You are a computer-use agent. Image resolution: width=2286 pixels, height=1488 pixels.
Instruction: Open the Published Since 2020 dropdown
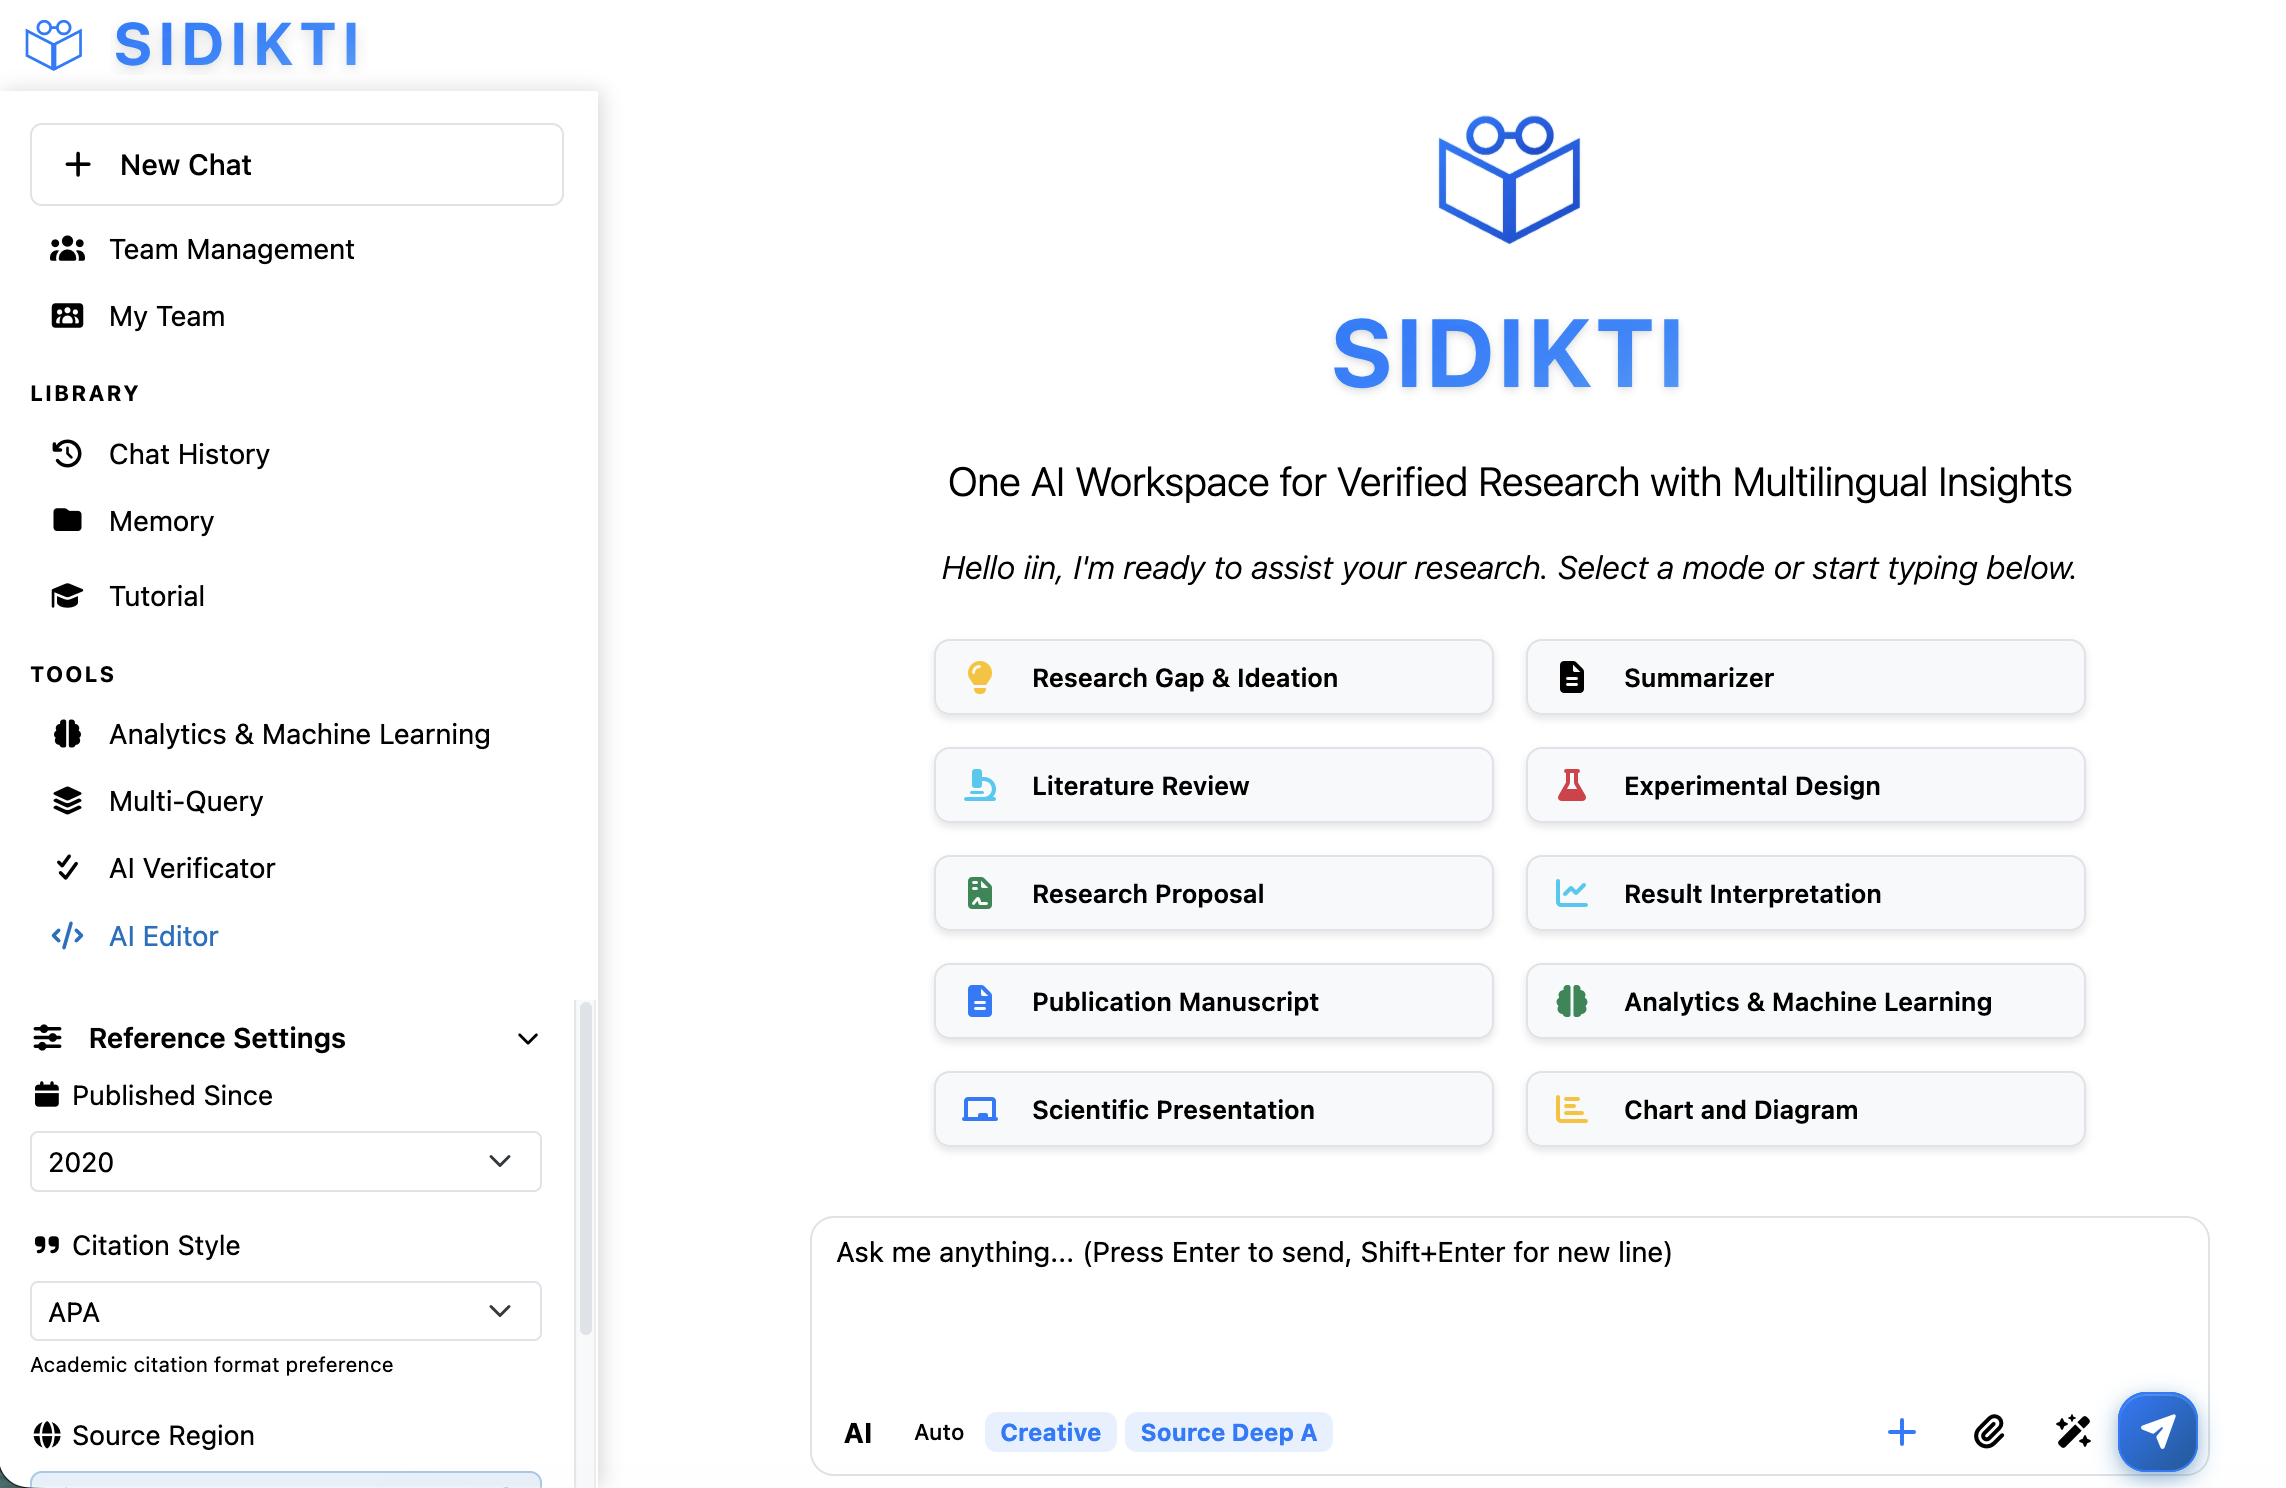pyautogui.click(x=286, y=1161)
